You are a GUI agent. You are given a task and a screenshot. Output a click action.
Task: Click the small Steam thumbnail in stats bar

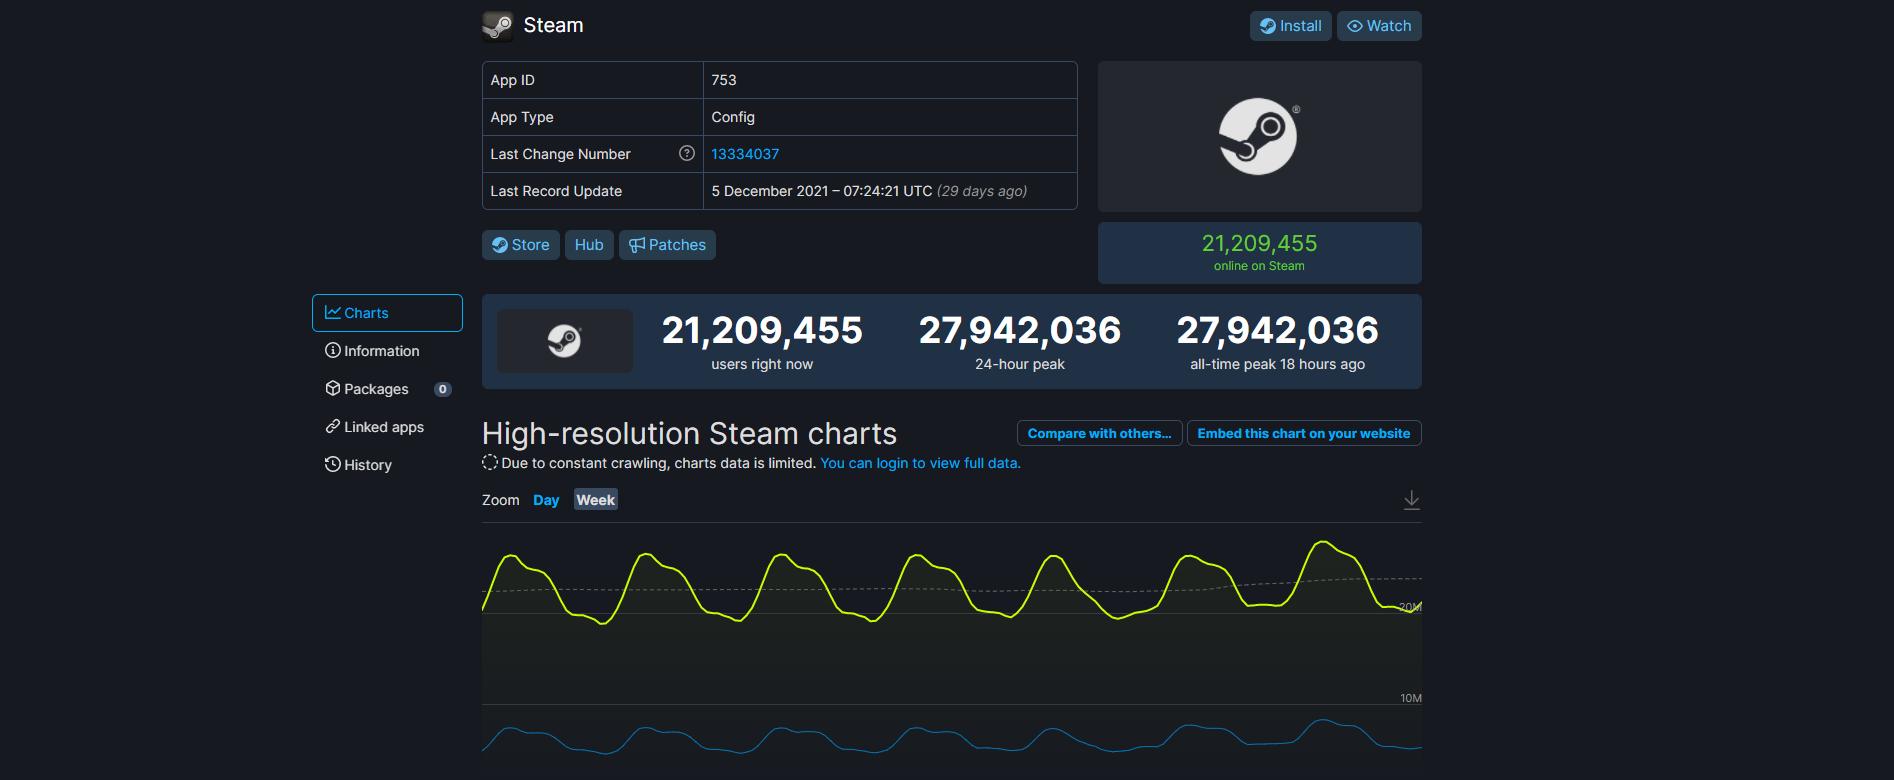click(565, 341)
